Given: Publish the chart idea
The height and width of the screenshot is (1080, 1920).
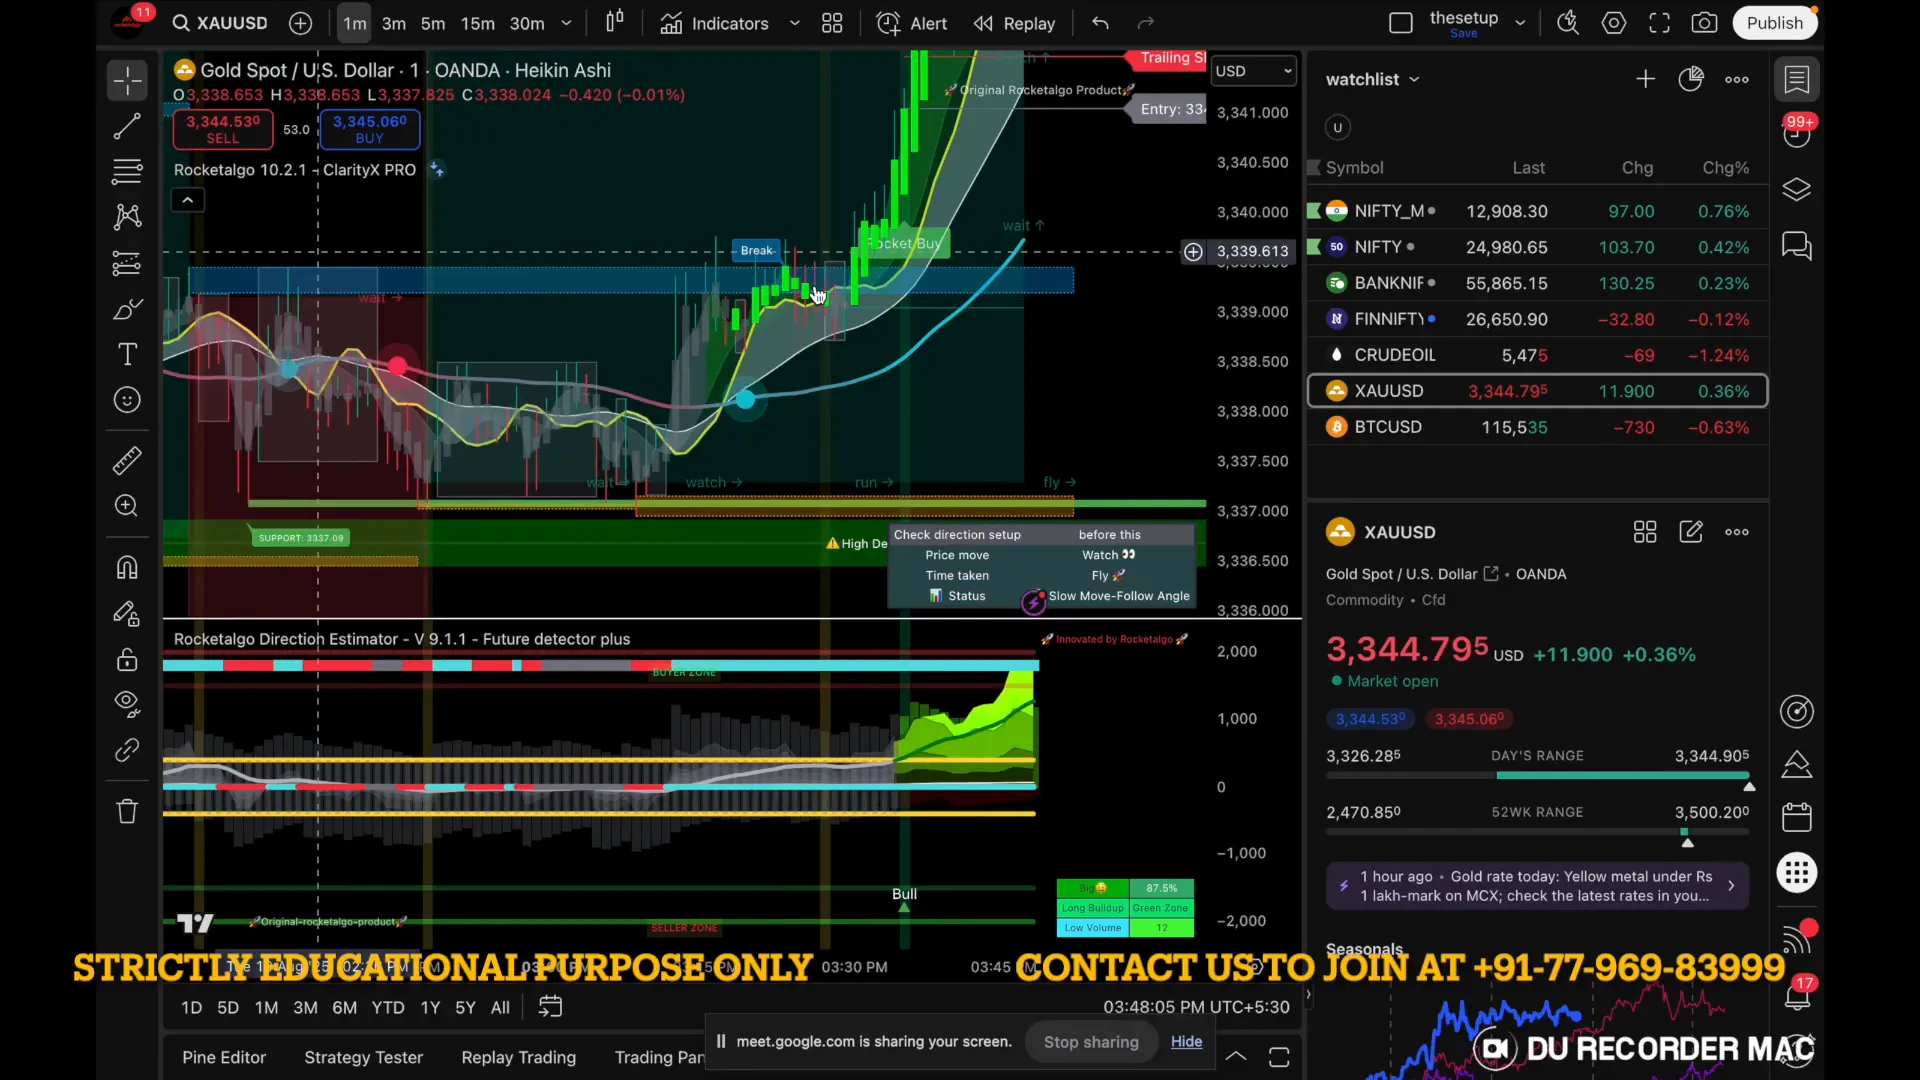Looking at the screenshot, I should click(x=1775, y=23).
